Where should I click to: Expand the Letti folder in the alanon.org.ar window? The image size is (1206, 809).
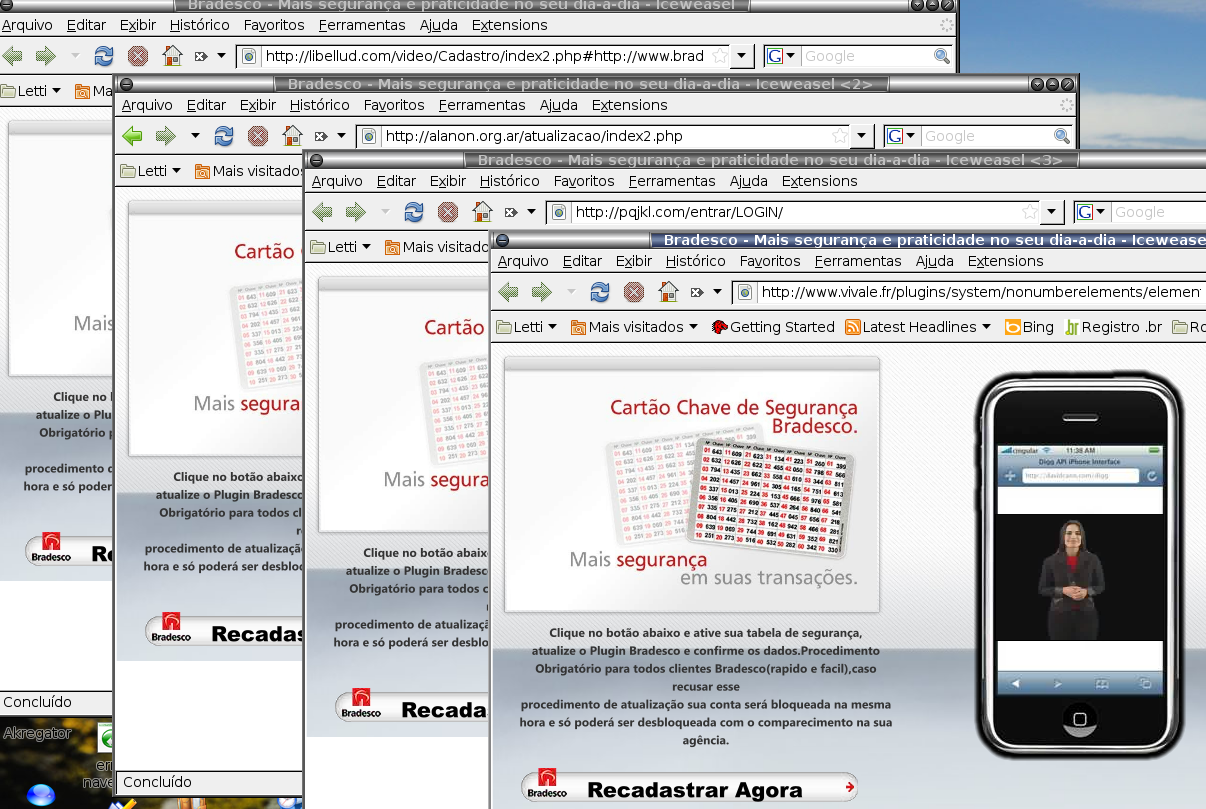click(150, 171)
